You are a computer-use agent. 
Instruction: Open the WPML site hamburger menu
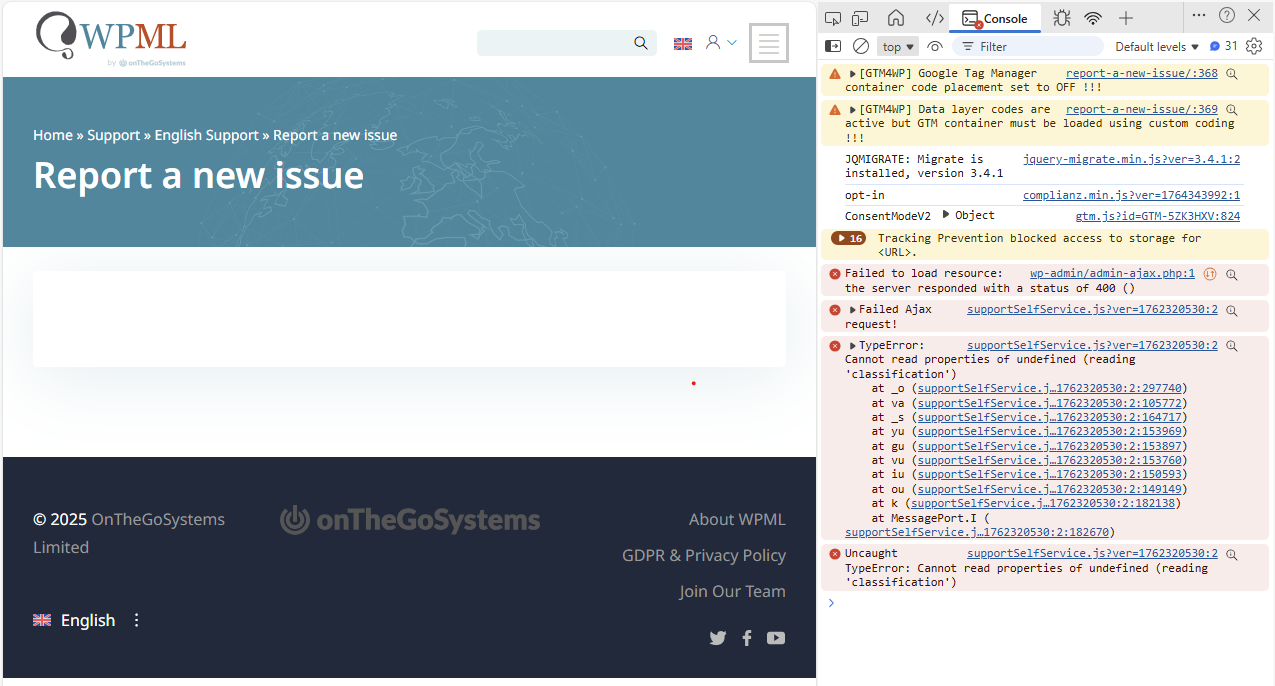[768, 43]
